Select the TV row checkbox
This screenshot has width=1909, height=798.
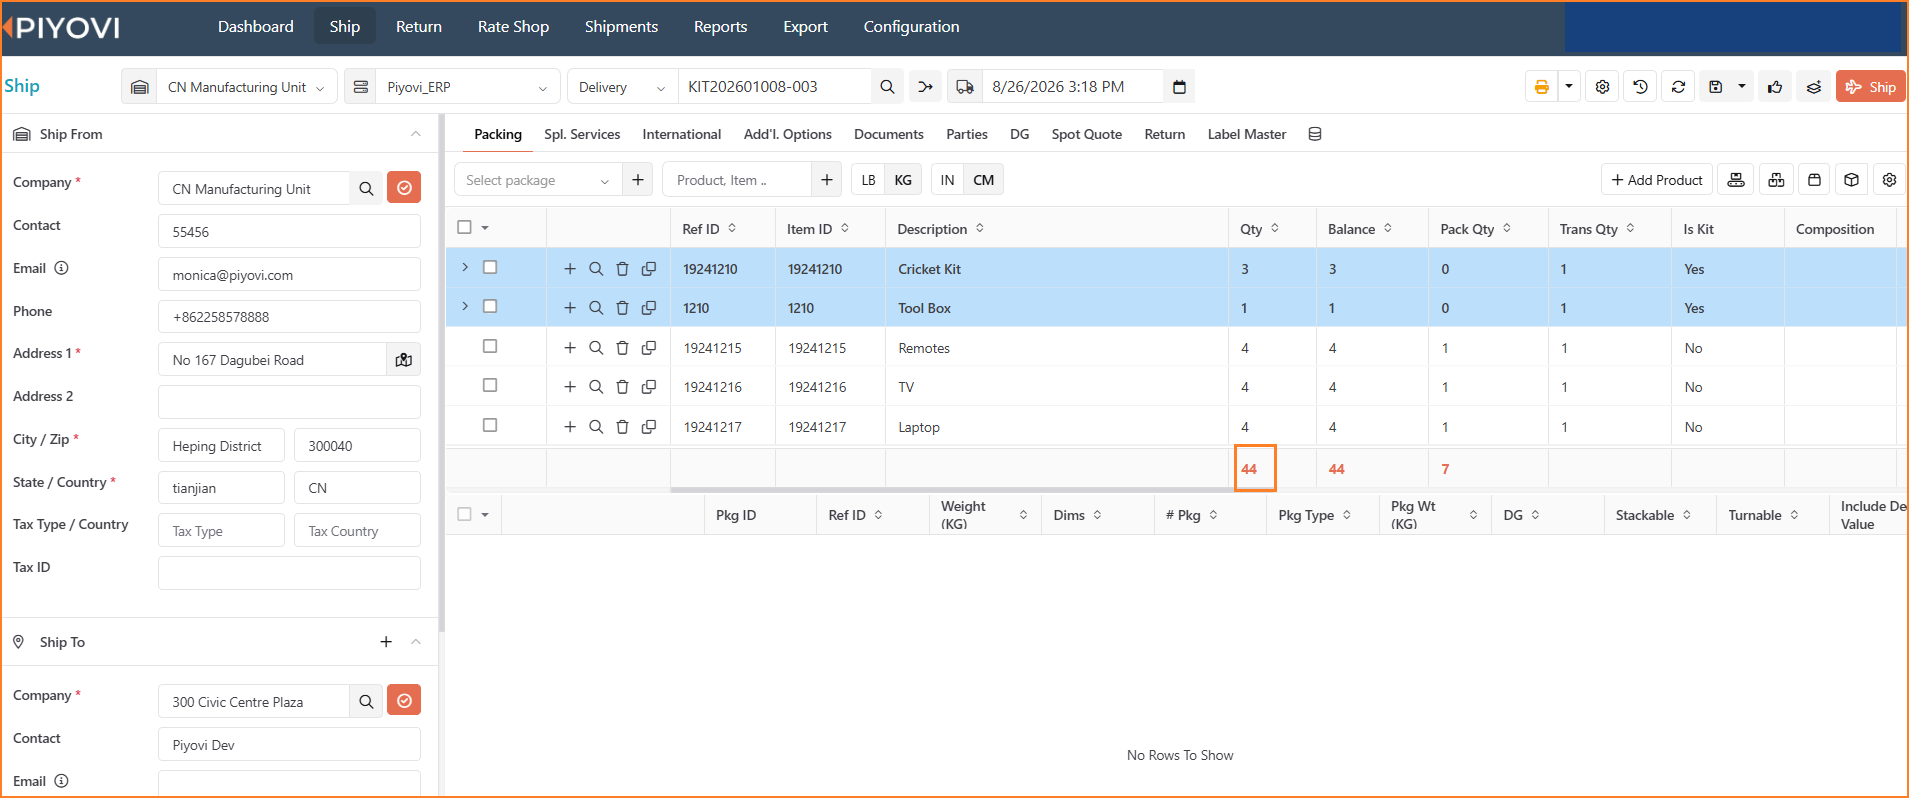click(x=490, y=385)
